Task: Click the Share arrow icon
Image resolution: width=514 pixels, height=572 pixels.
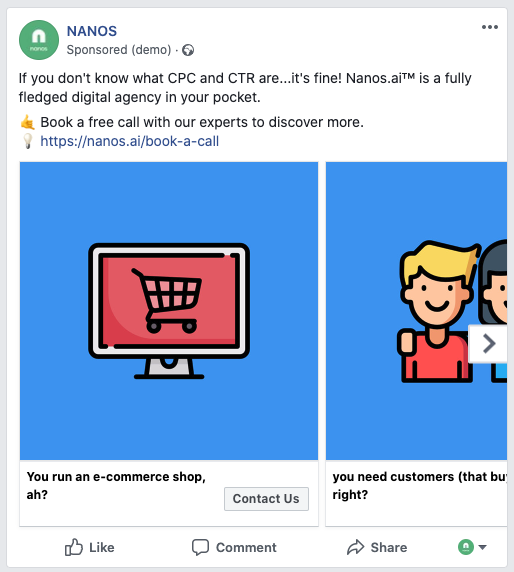Action: tap(355, 547)
